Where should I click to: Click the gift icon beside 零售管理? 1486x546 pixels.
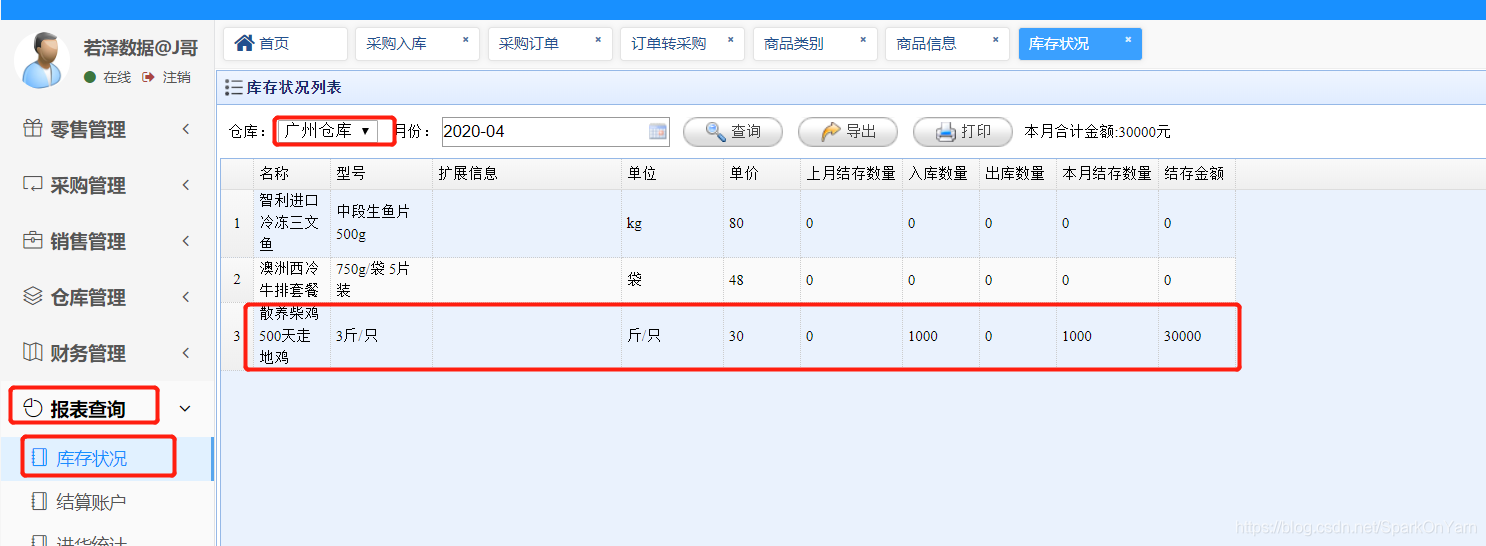[33, 128]
